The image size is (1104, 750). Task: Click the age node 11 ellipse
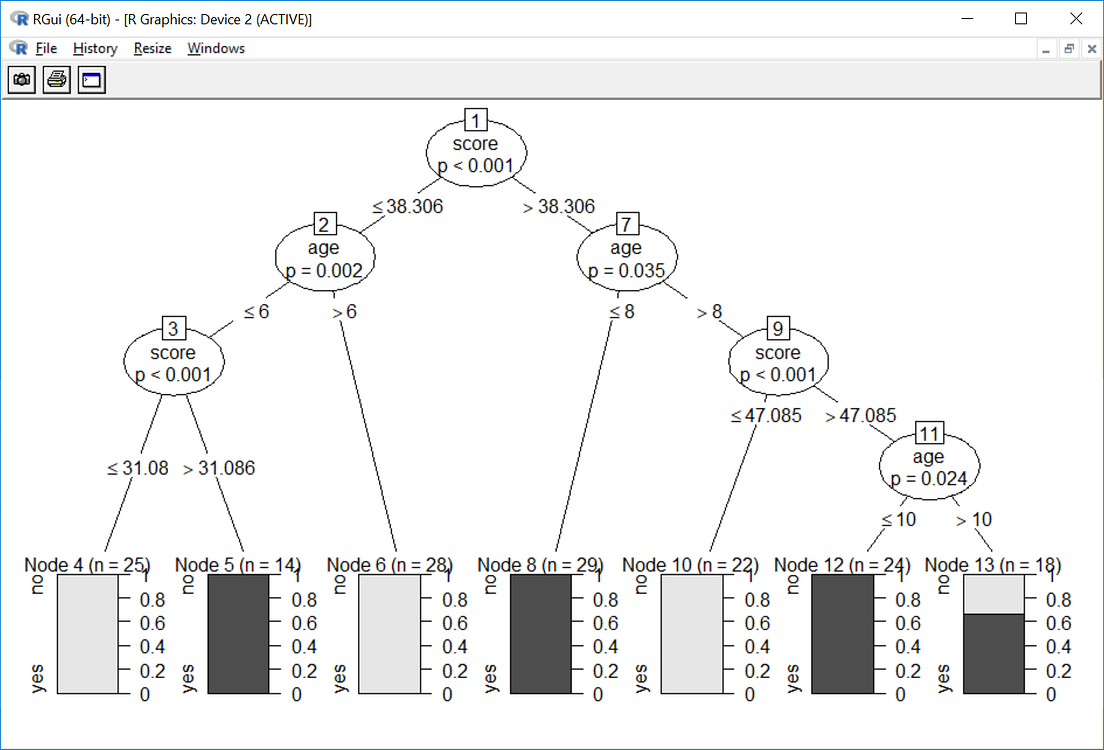[x=929, y=464]
